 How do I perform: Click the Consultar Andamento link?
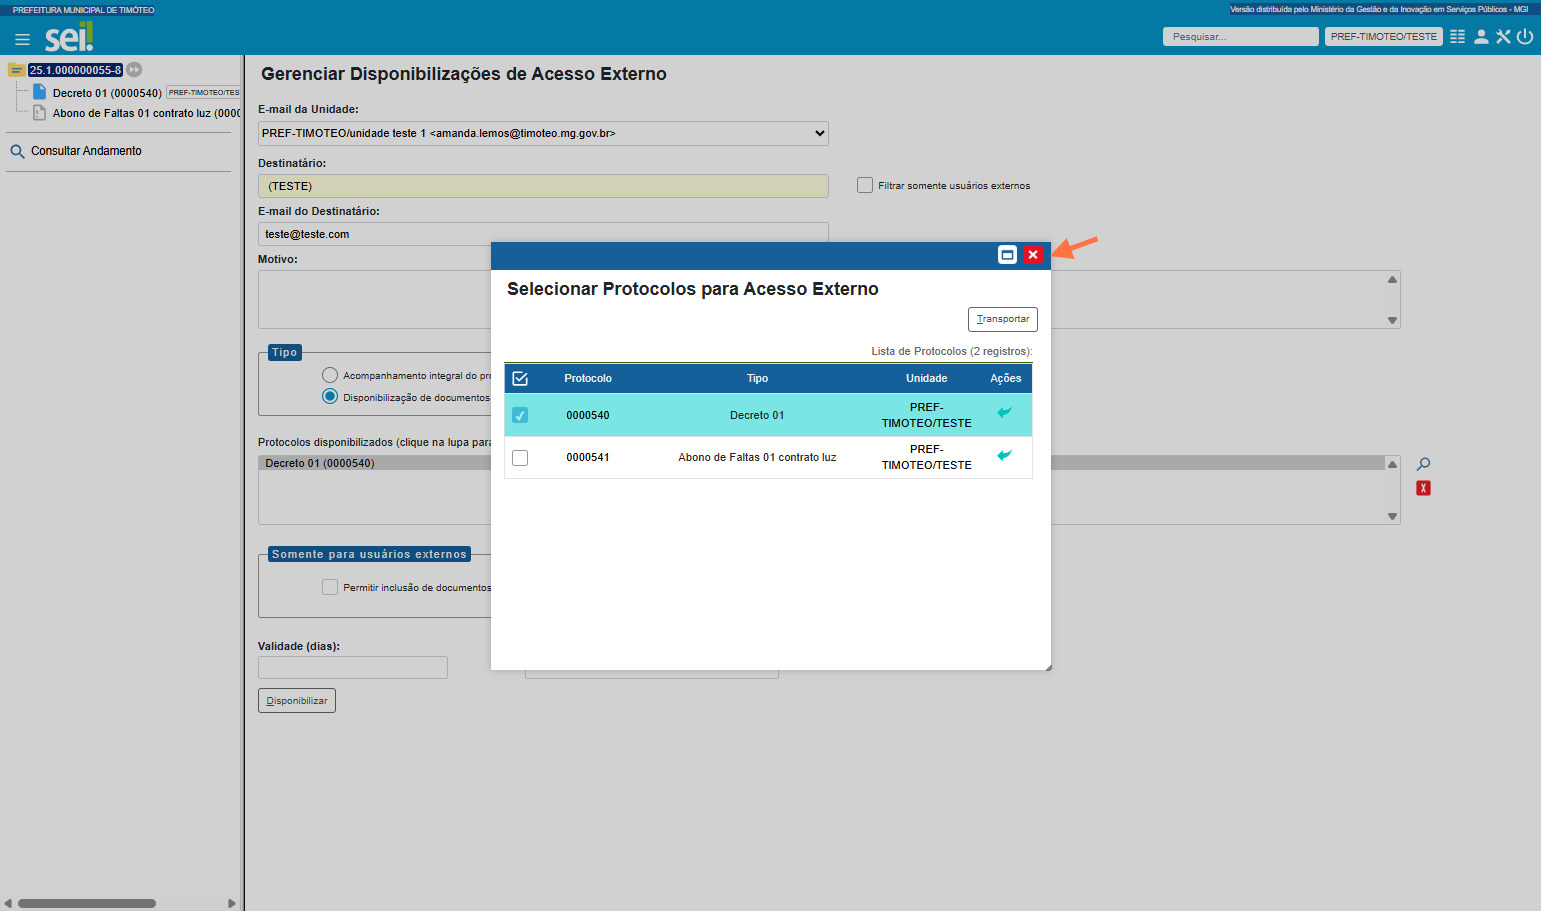tap(86, 151)
